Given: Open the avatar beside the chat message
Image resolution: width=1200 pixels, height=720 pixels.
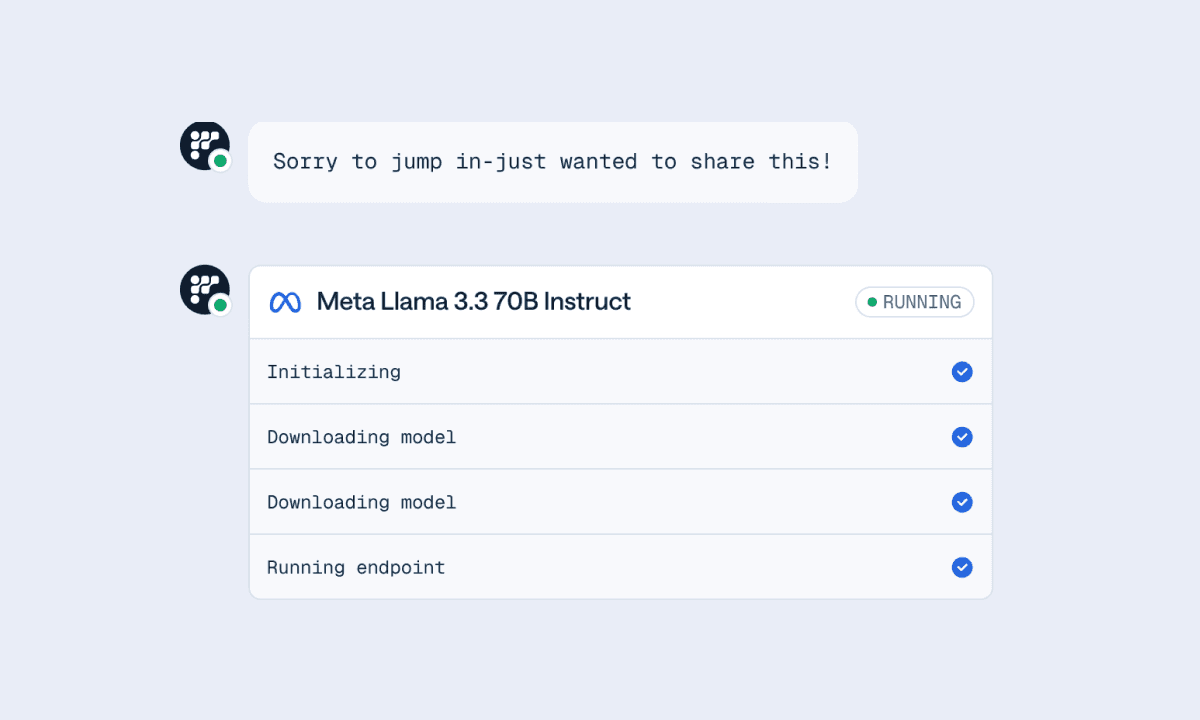Looking at the screenshot, I should pyautogui.click(x=204, y=146).
